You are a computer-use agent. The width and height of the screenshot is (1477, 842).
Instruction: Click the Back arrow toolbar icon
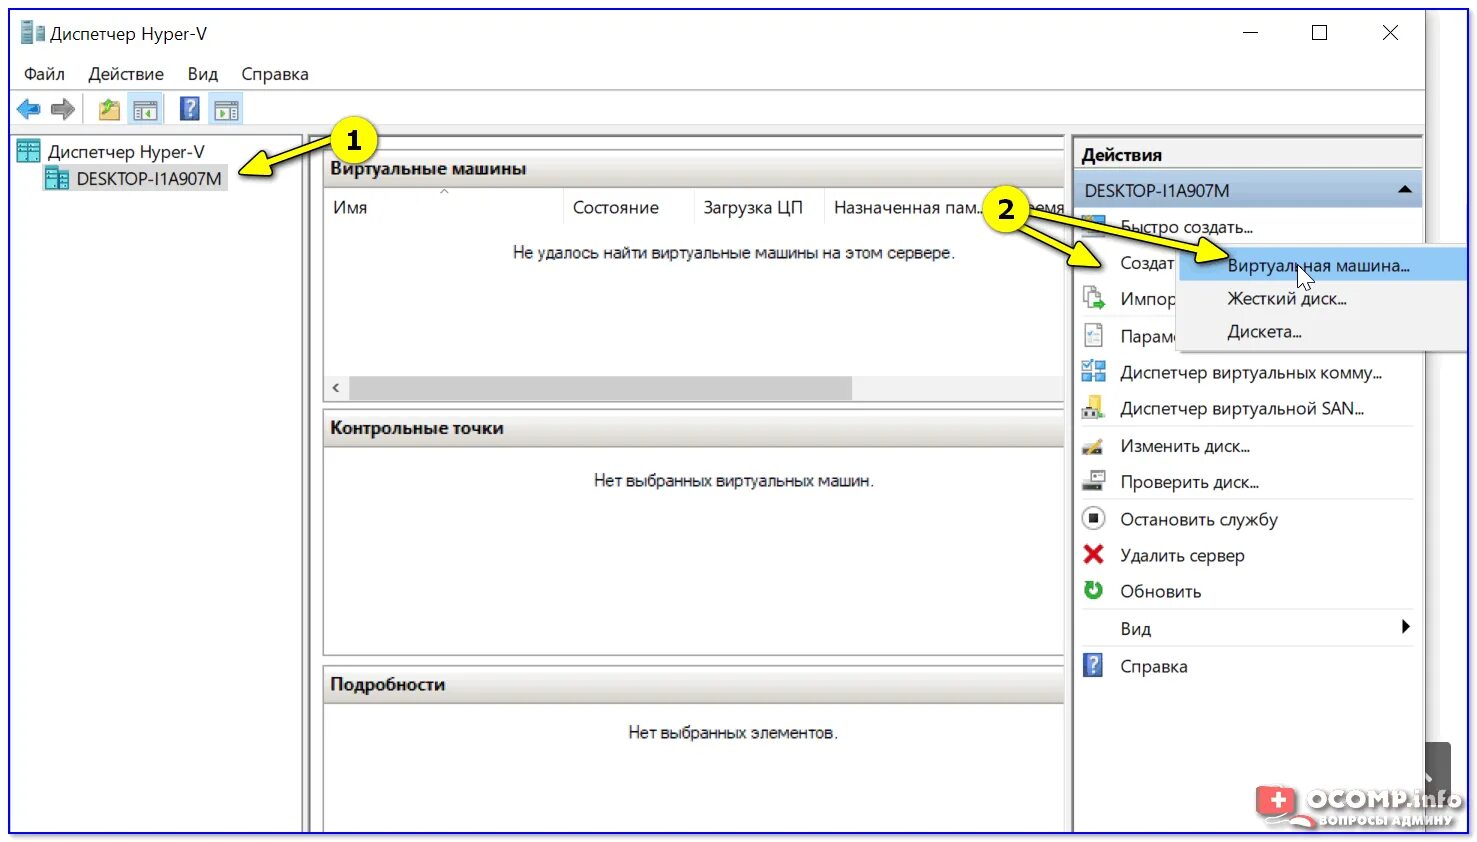(28, 109)
